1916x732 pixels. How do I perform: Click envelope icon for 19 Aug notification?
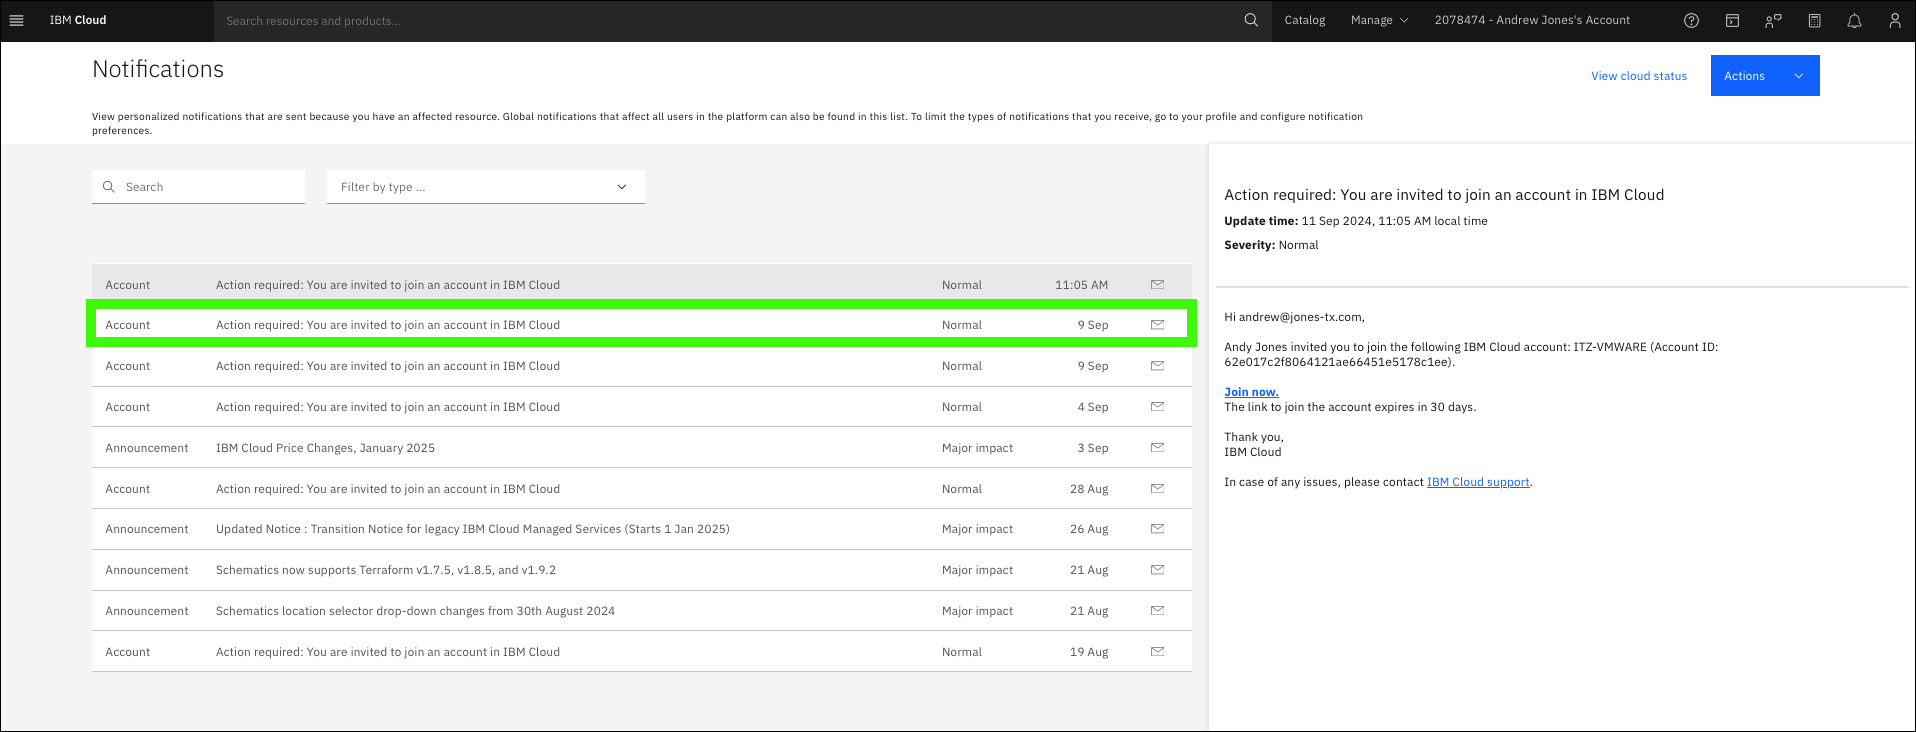coord(1157,652)
